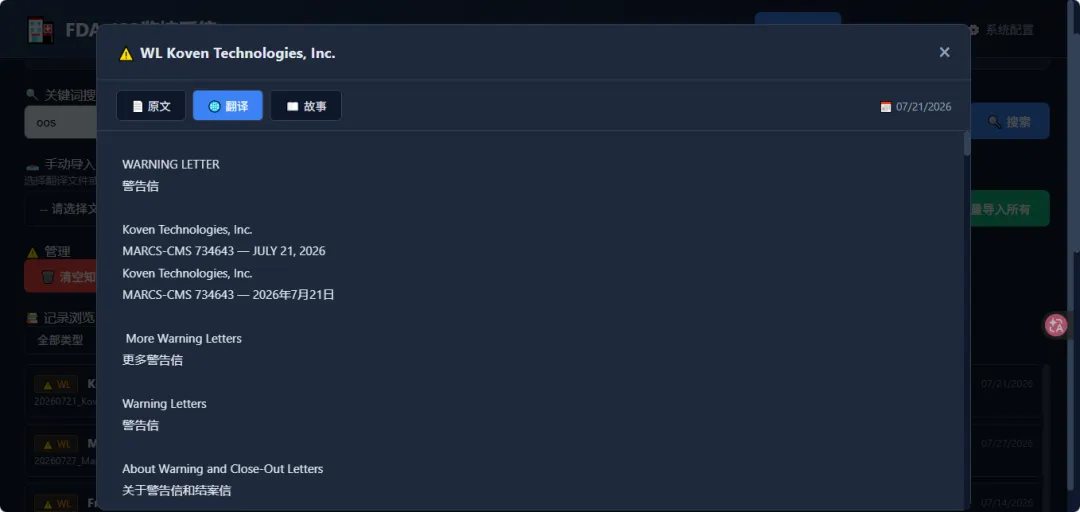Image resolution: width=1080 pixels, height=512 pixels.
Task: Close the Koven Technologies dialog
Action: [944, 52]
